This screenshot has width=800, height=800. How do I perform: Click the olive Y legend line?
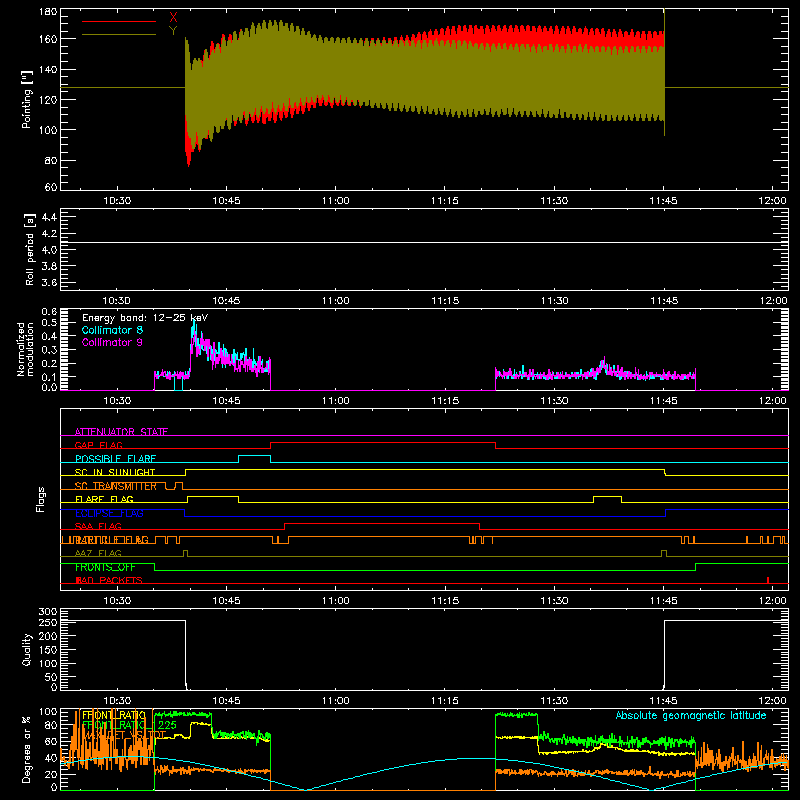tap(118, 34)
